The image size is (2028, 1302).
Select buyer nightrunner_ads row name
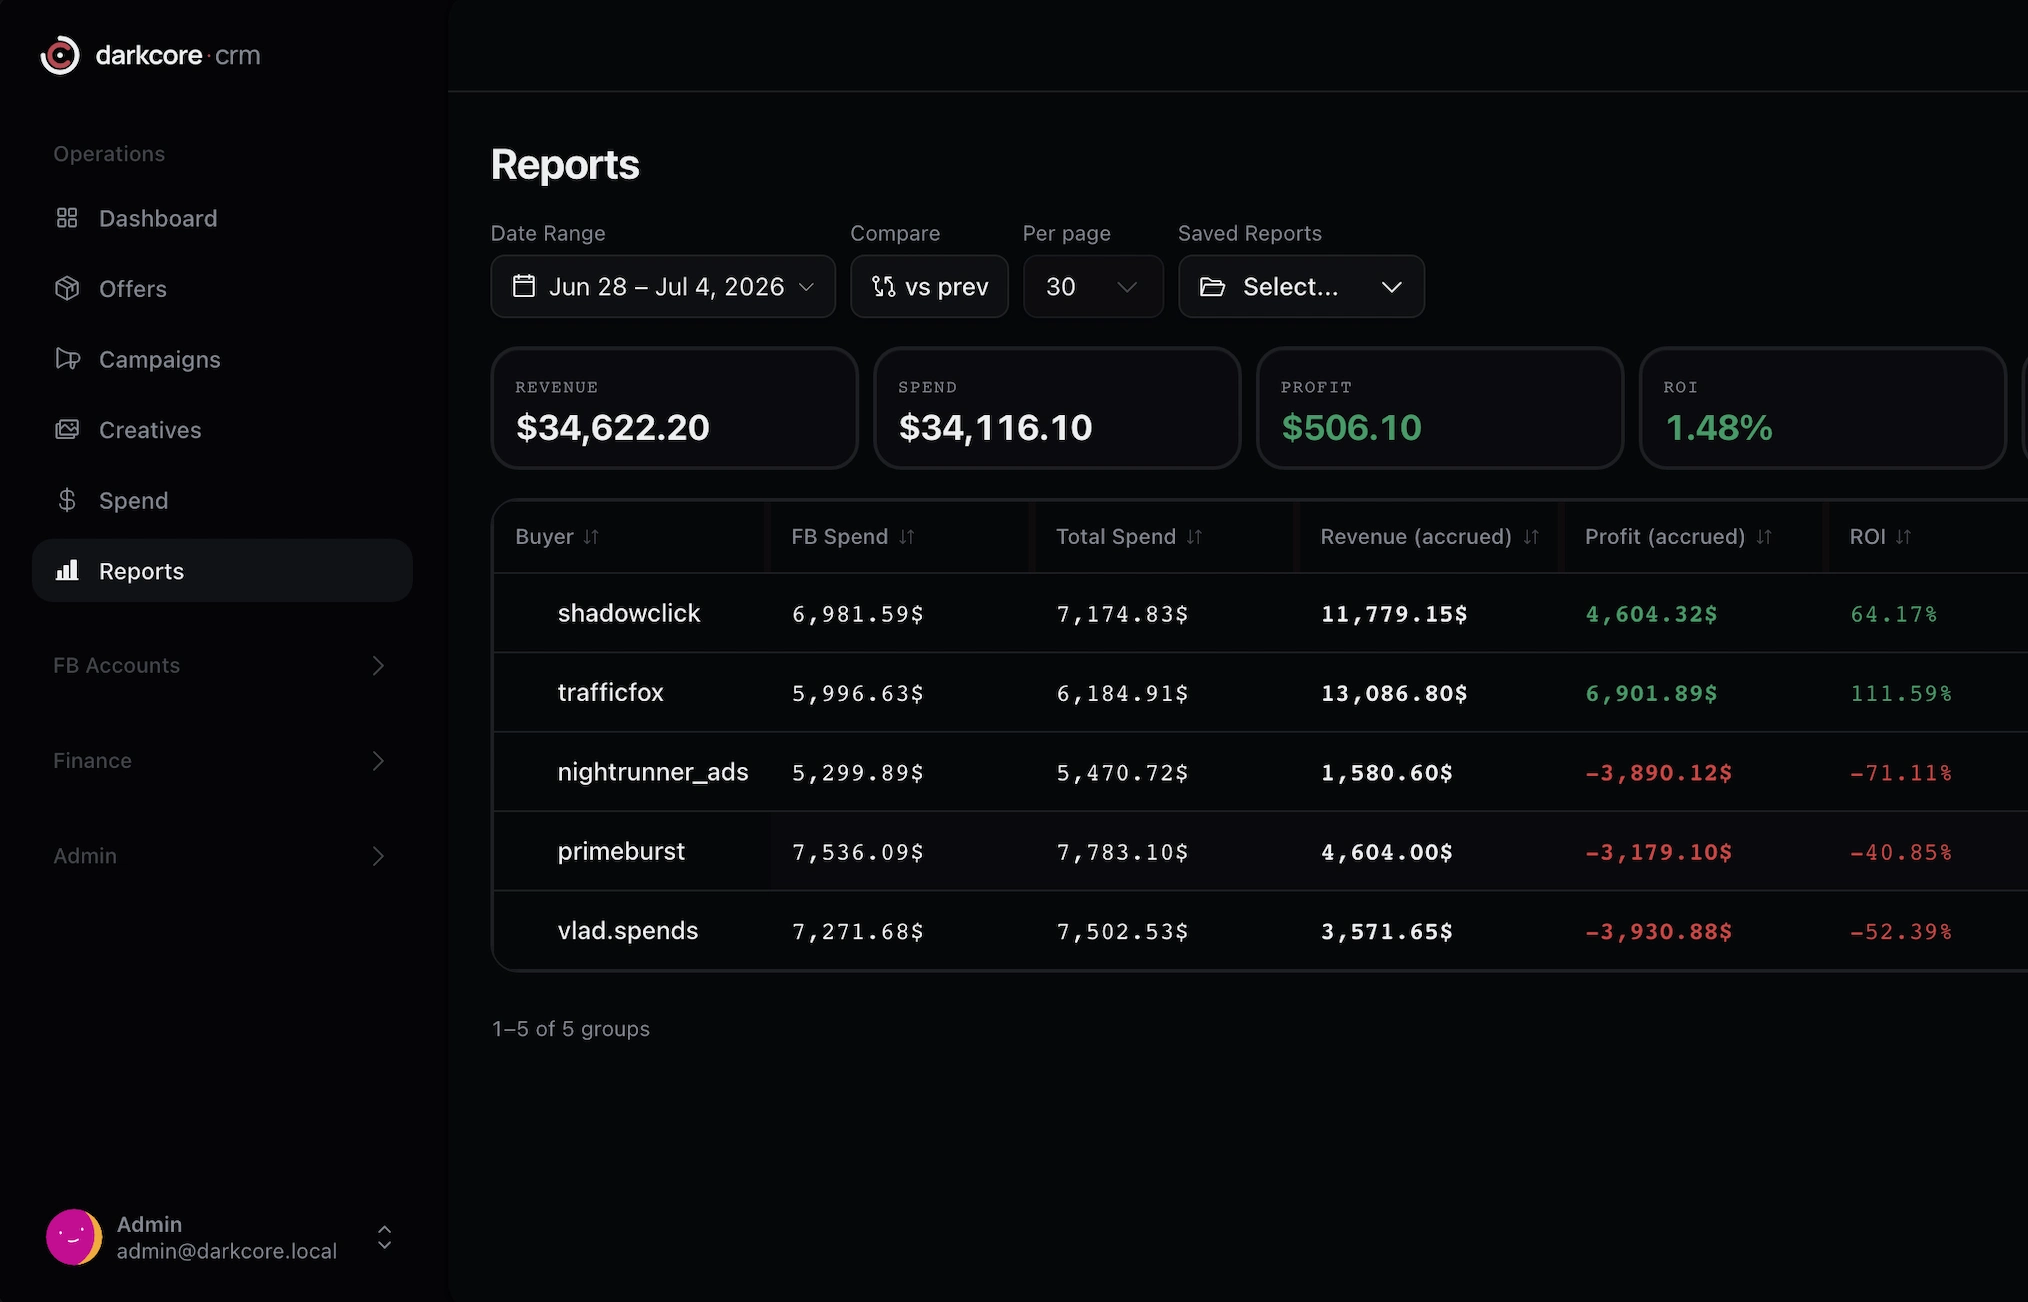[653, 772]
